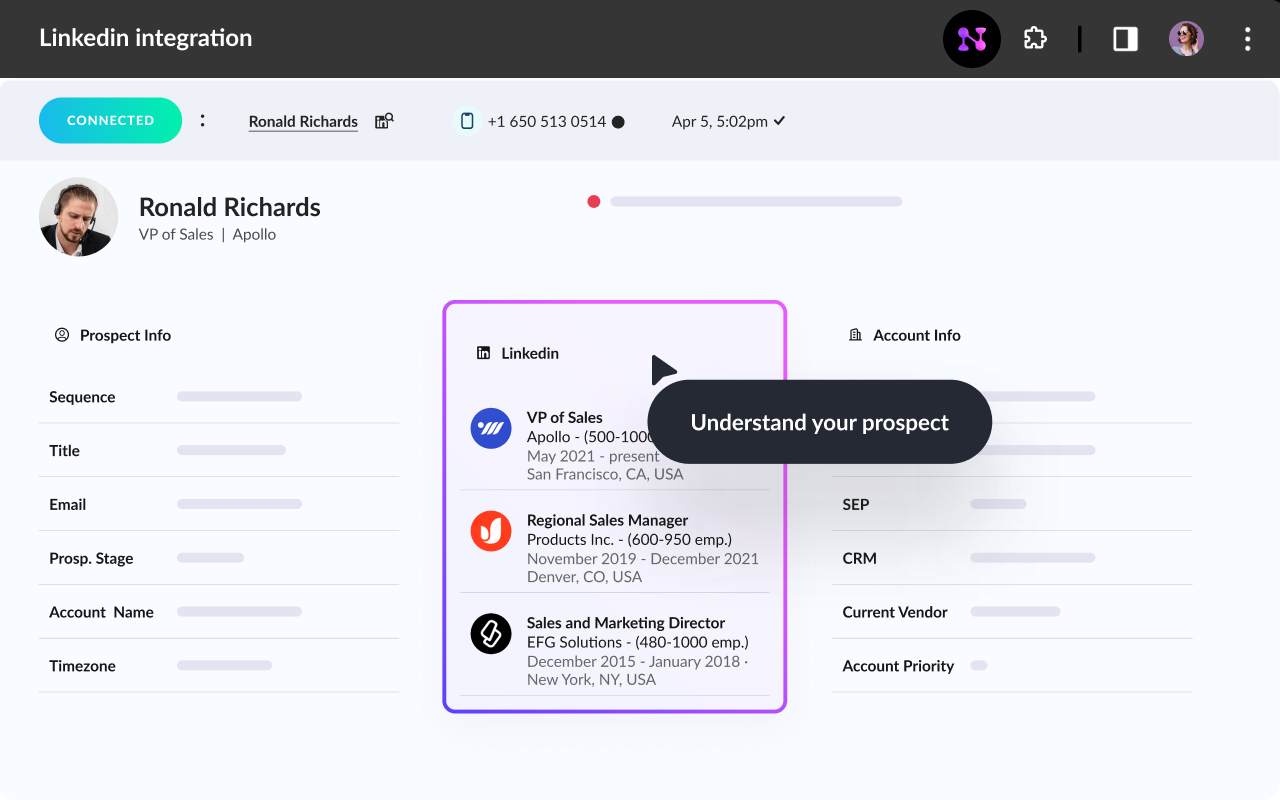The height and width of the screenshot is (800, 1280).
Task: Click the phone number +1 650 513 0514
Action: click(546, 122)
